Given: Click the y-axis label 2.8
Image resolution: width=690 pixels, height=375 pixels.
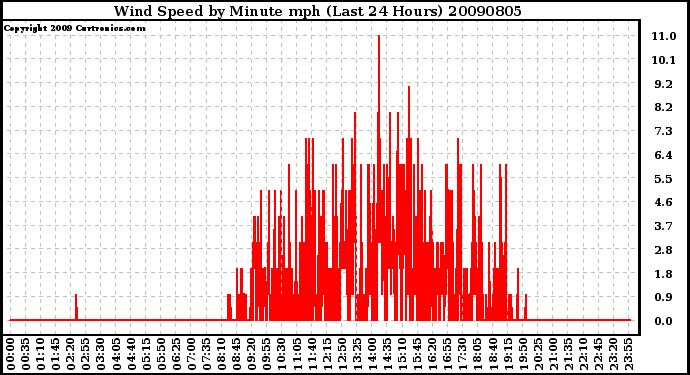Looking at the screenshot, I should pos(664,250).
